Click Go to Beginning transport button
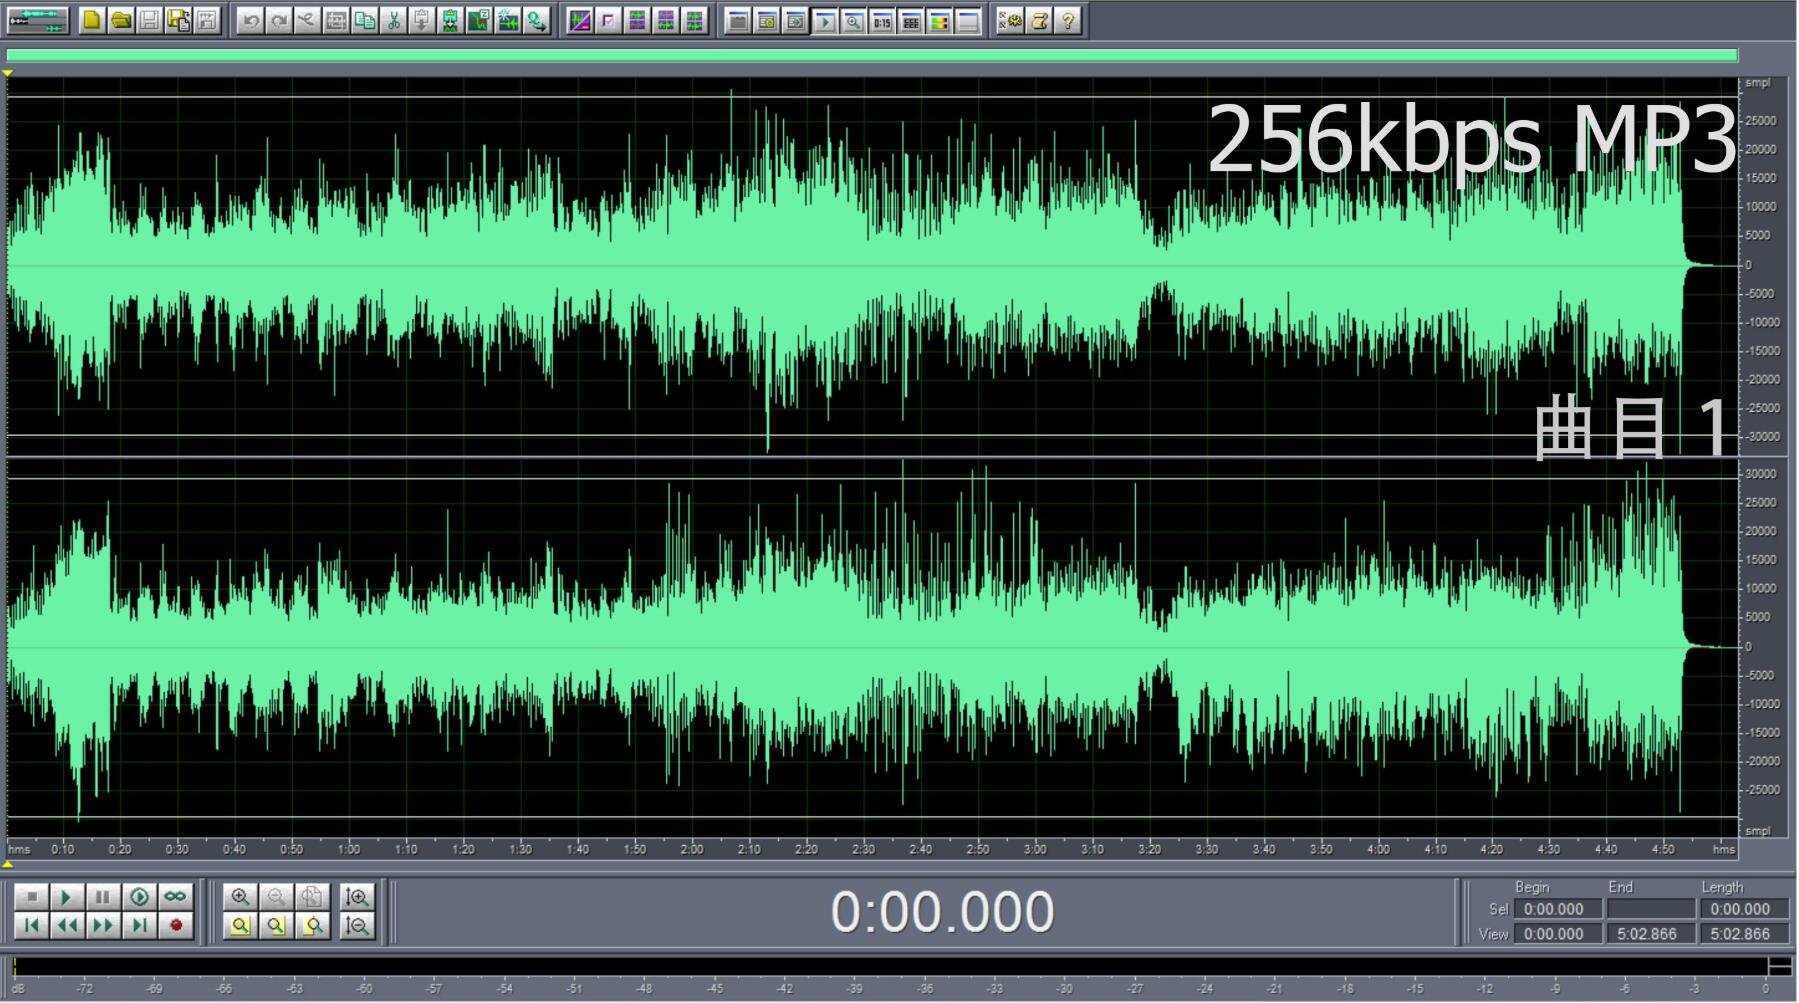The width and height of the screenshot is (1799, 1003). point(31,926)
